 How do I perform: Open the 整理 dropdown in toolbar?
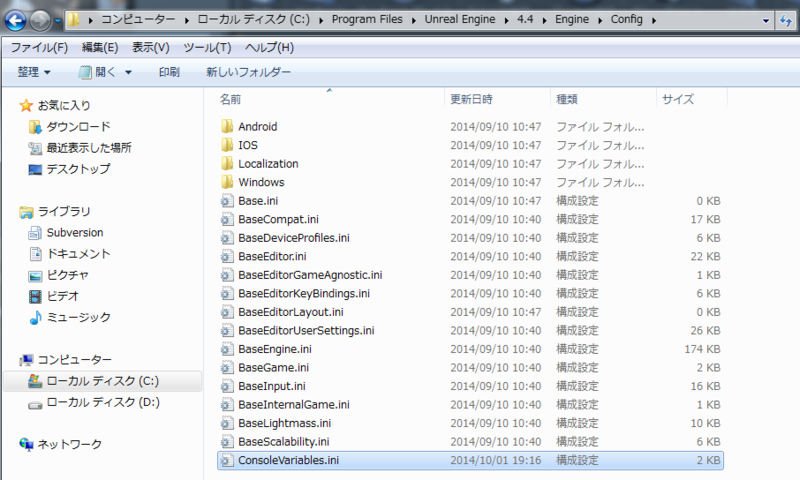click(34, 72)
